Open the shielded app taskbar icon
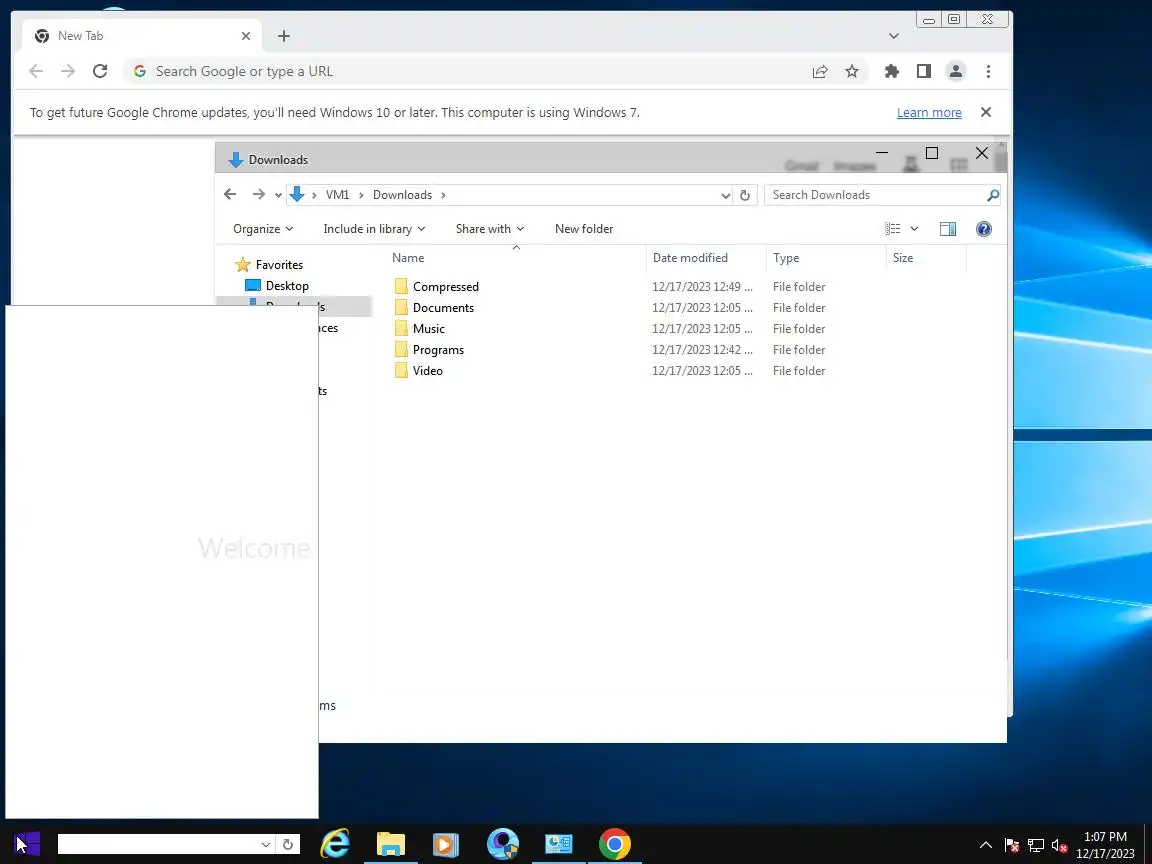 503,843
